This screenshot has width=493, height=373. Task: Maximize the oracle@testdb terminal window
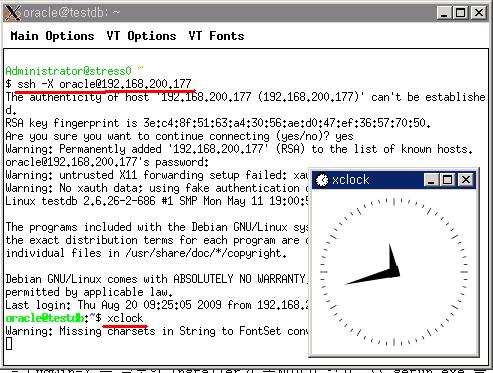[x=461, y=13]
